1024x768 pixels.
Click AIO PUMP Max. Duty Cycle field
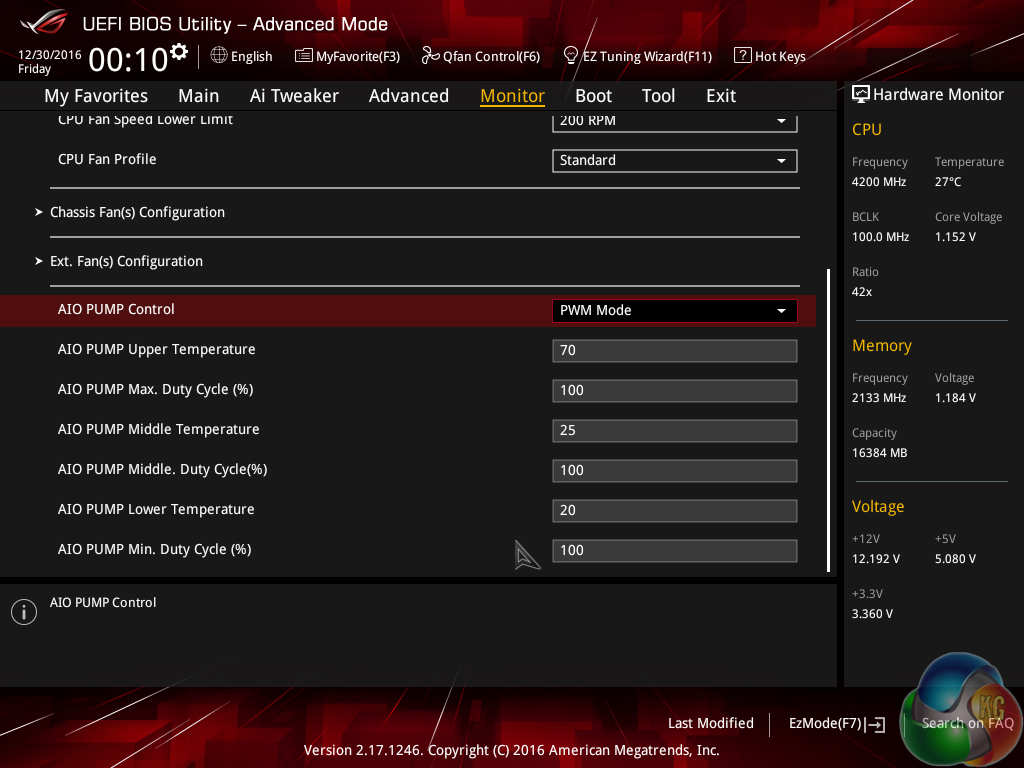[675, 391]
